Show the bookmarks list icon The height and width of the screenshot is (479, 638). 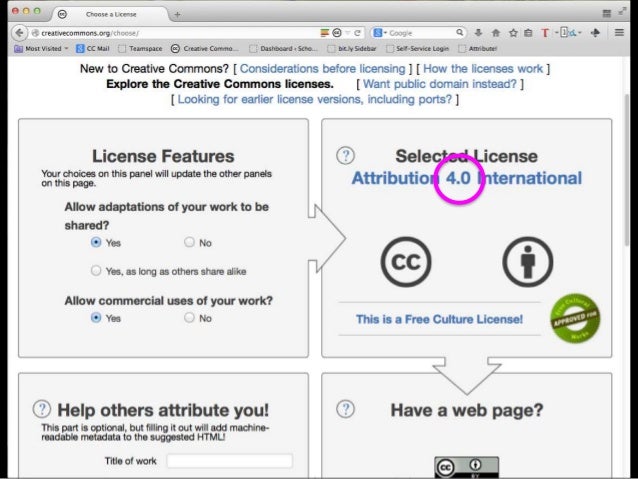pos(528,33)
